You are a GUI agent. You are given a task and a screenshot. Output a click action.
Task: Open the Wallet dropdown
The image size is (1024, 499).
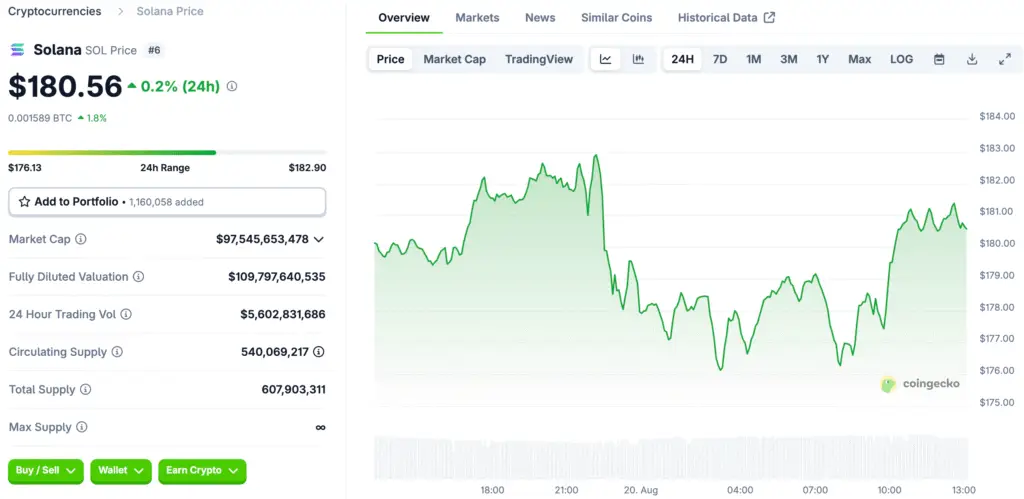(x=121, y=471)
